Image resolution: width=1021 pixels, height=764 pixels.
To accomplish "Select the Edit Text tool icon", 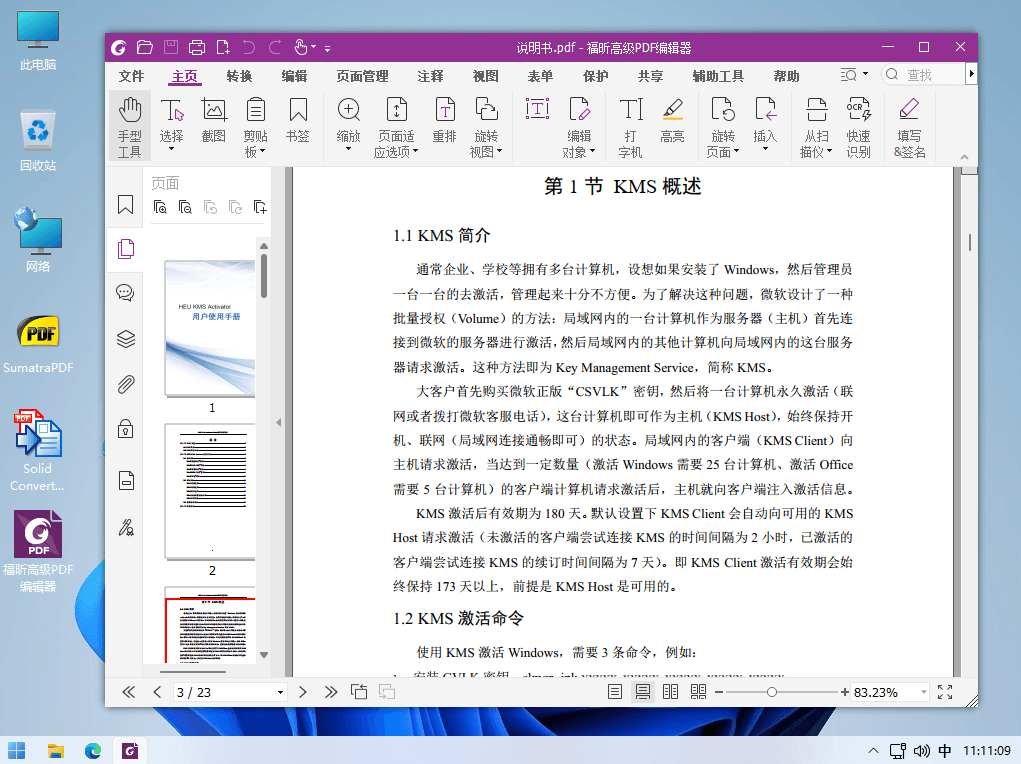I will pyautogui.click(x=537, y=109).
